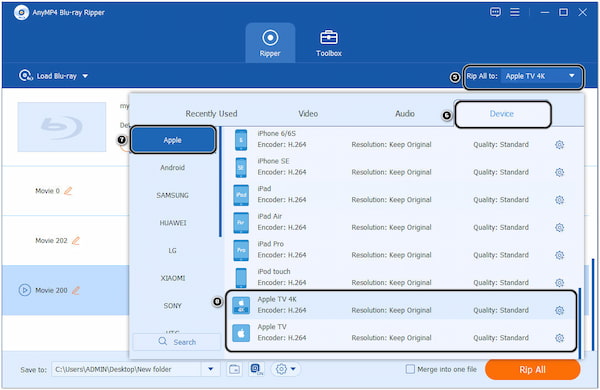Open settings gear for iPod touch
The height and width of the screenshot is (390, 600).
click(559, 282)
